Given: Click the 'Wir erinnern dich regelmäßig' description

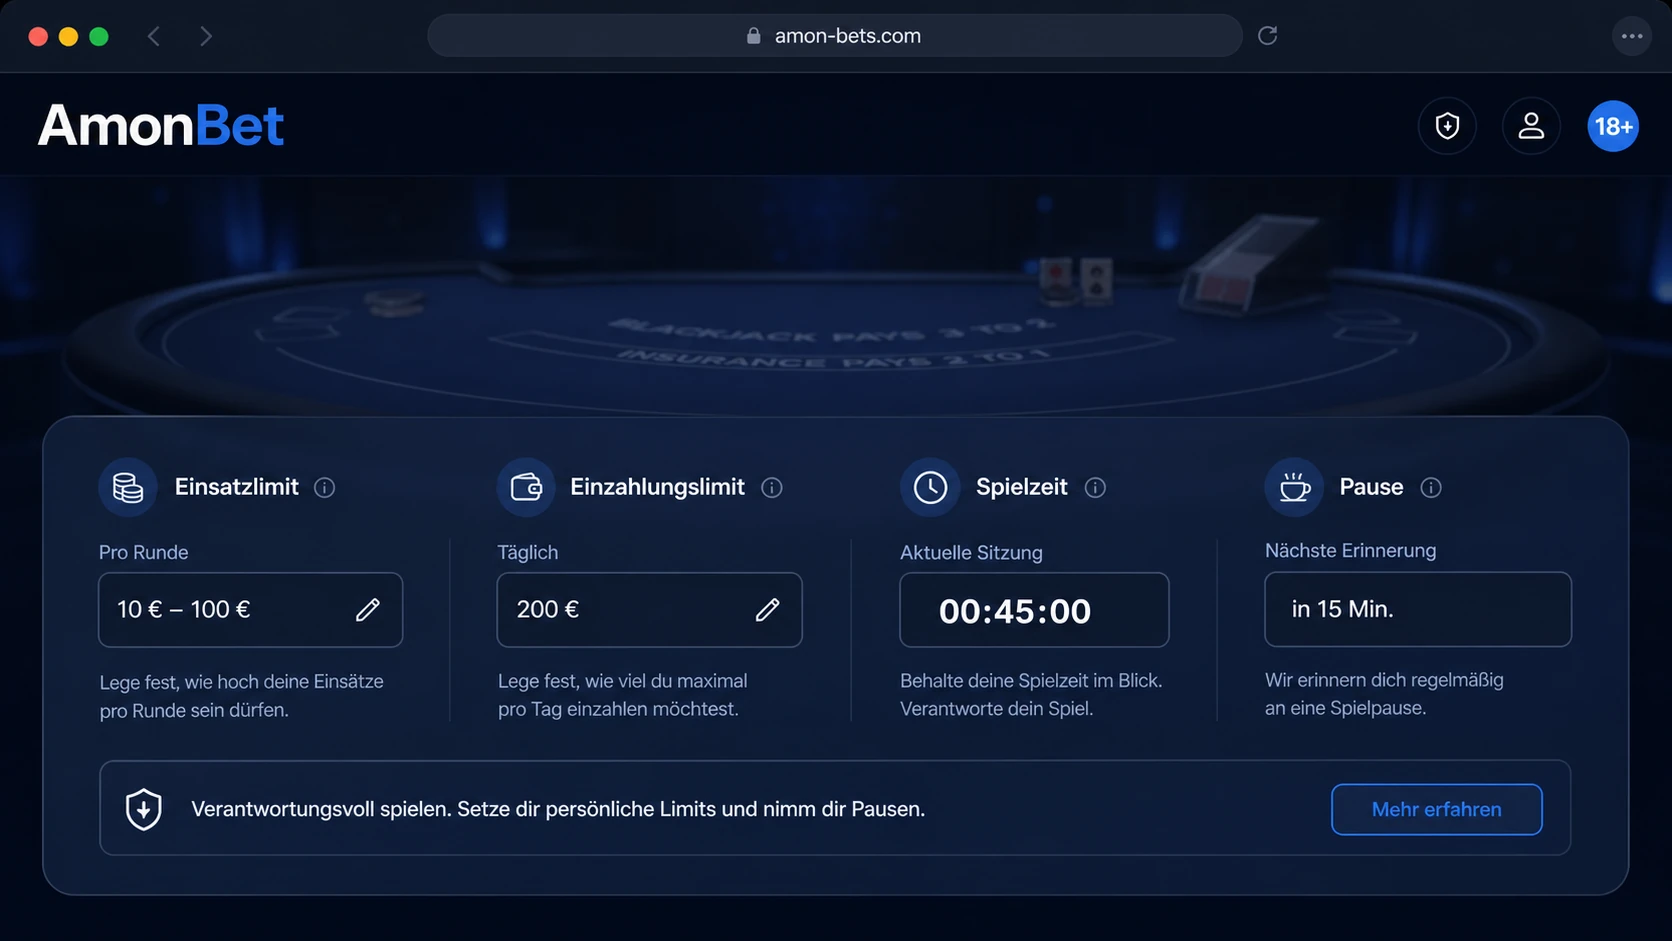Looking at the screenshot, I should (x=1384, y=694).
